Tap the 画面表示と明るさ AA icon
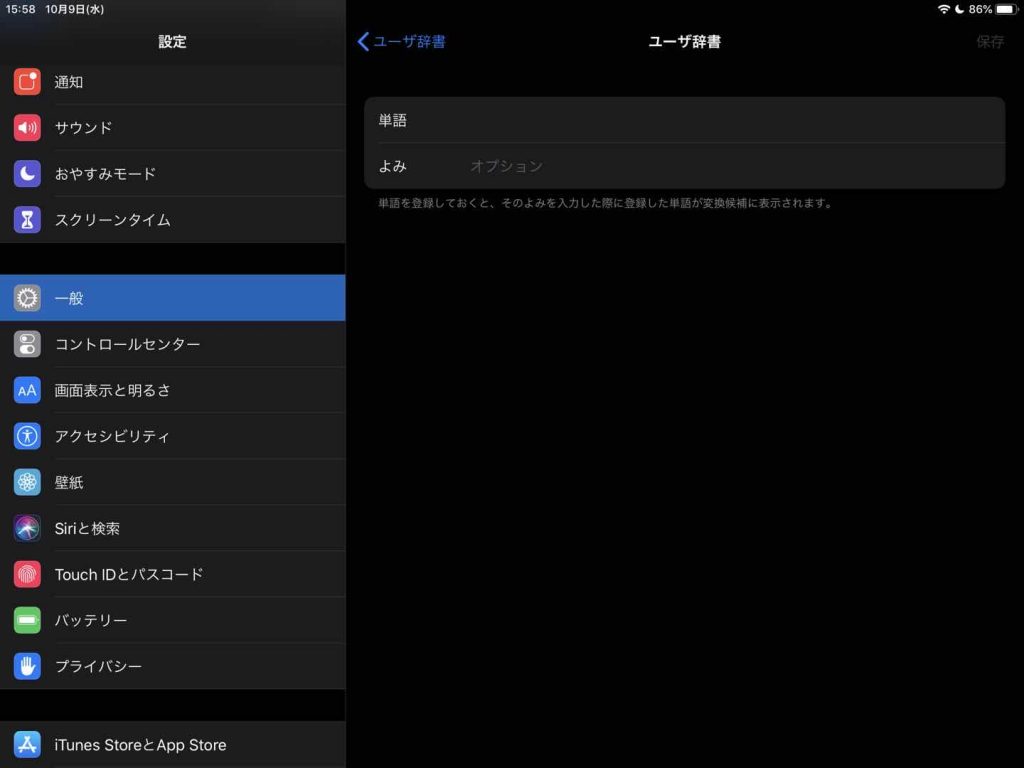Screen dimensions: 1024x768 [27, 390]
